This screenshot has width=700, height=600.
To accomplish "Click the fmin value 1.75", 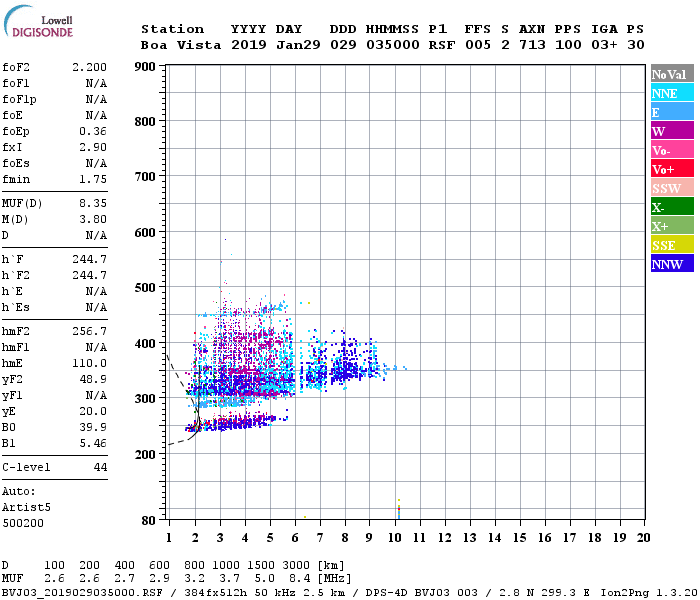I will 93,179.
